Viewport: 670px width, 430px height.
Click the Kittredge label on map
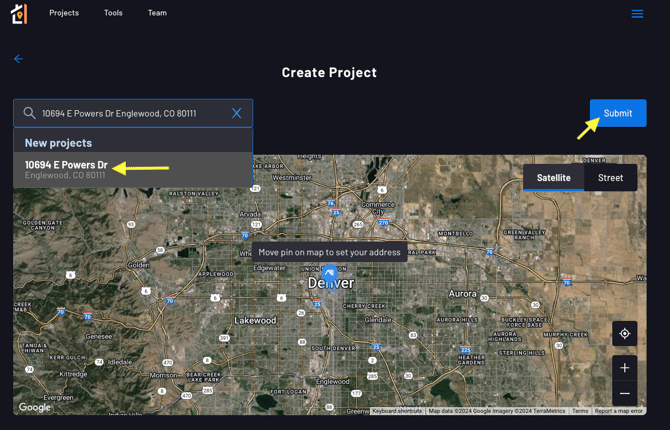tap(73, 374)
